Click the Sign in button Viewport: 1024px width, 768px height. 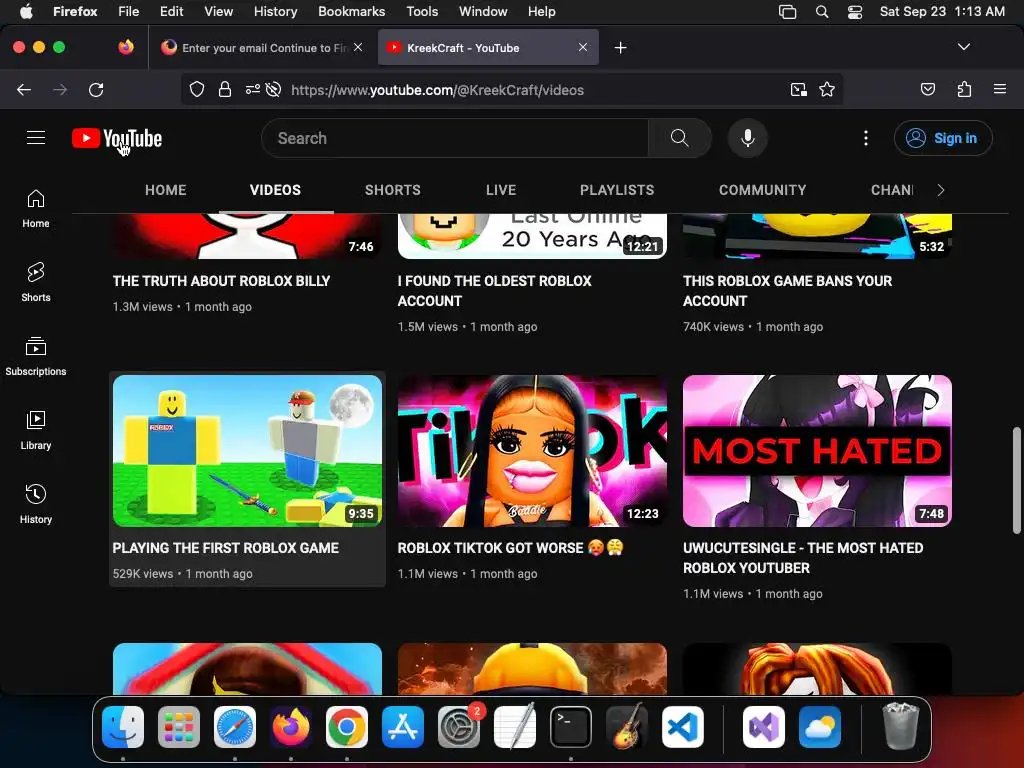(943, 138)
